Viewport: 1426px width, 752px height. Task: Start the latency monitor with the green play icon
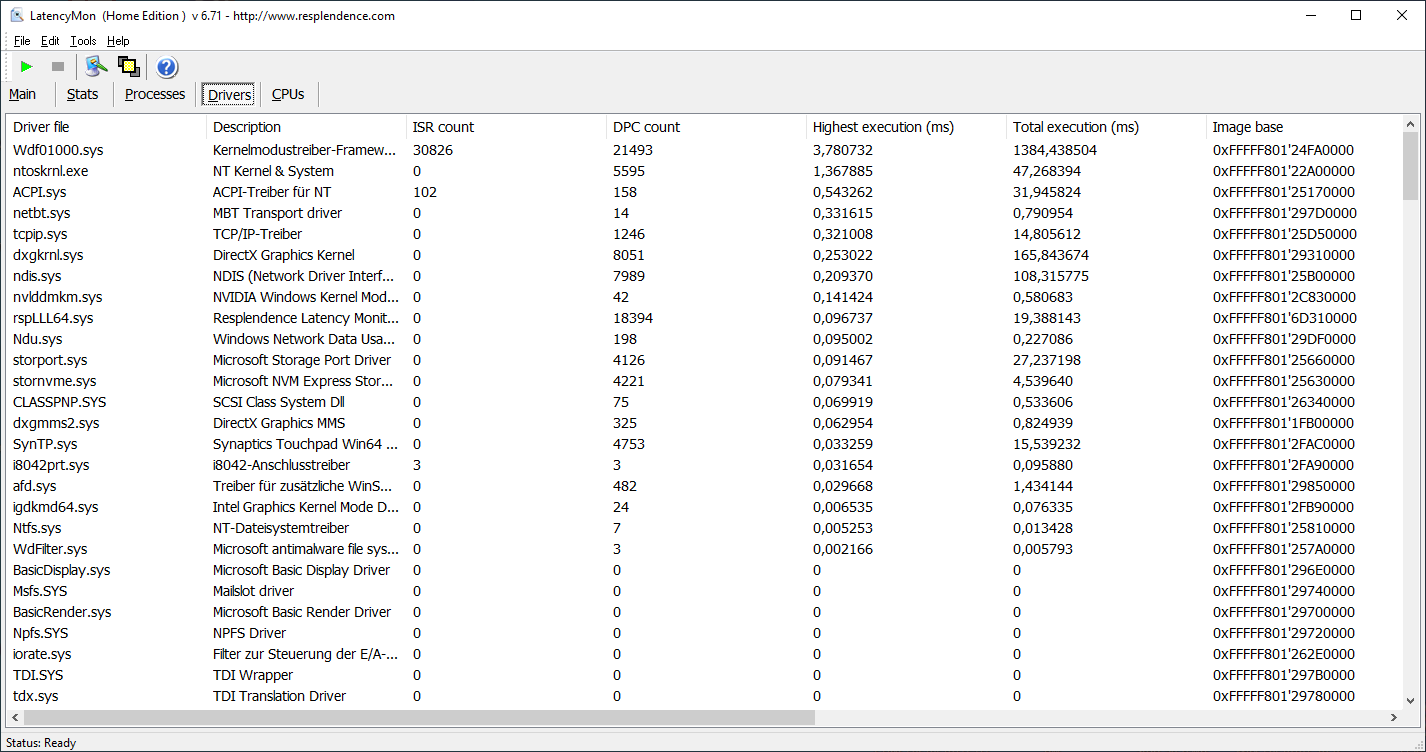pos(27,67)
